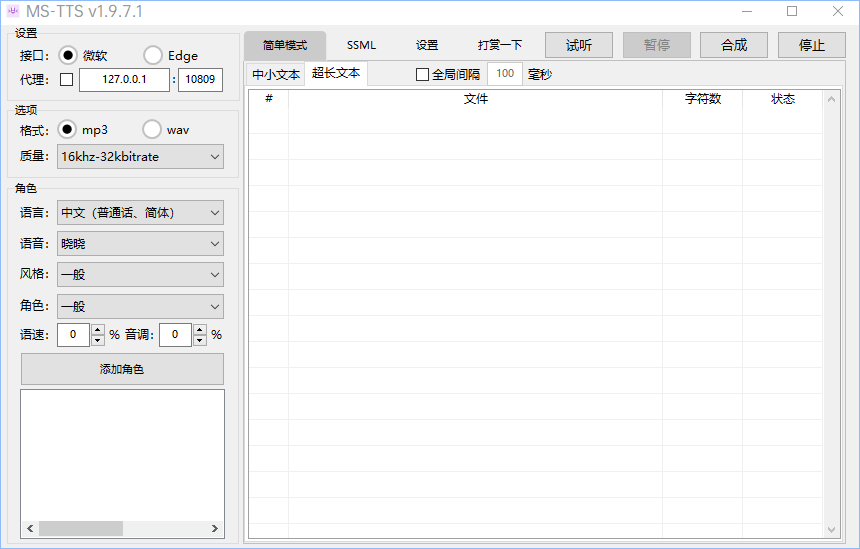Click the 语速 speed value field
The width and height of the screenshot is (860, 549).
tap(73, 335)
